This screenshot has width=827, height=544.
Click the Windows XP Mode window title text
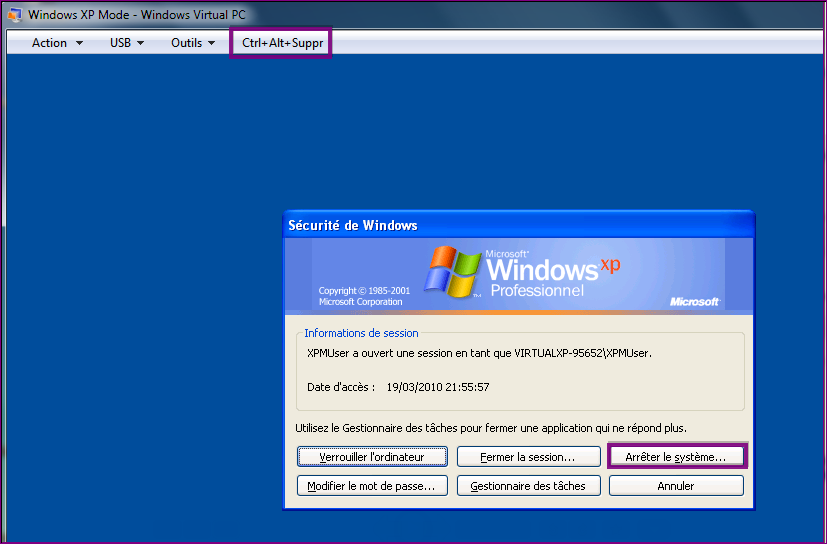pos(137,15)
